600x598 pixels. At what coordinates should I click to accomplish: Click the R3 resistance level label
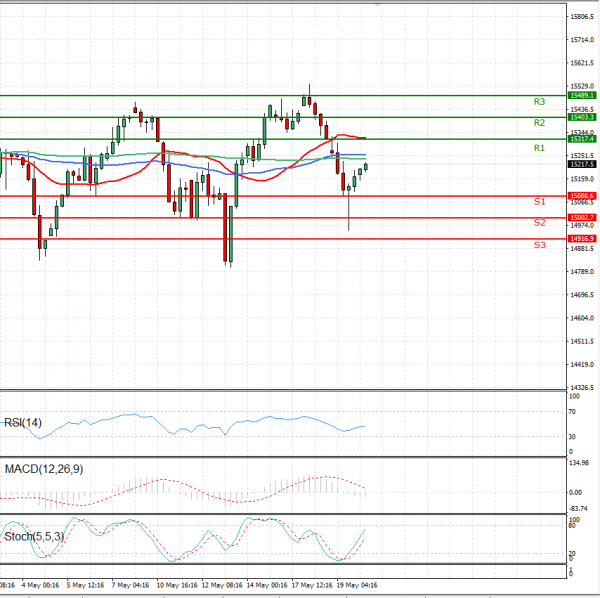point(539,102)
